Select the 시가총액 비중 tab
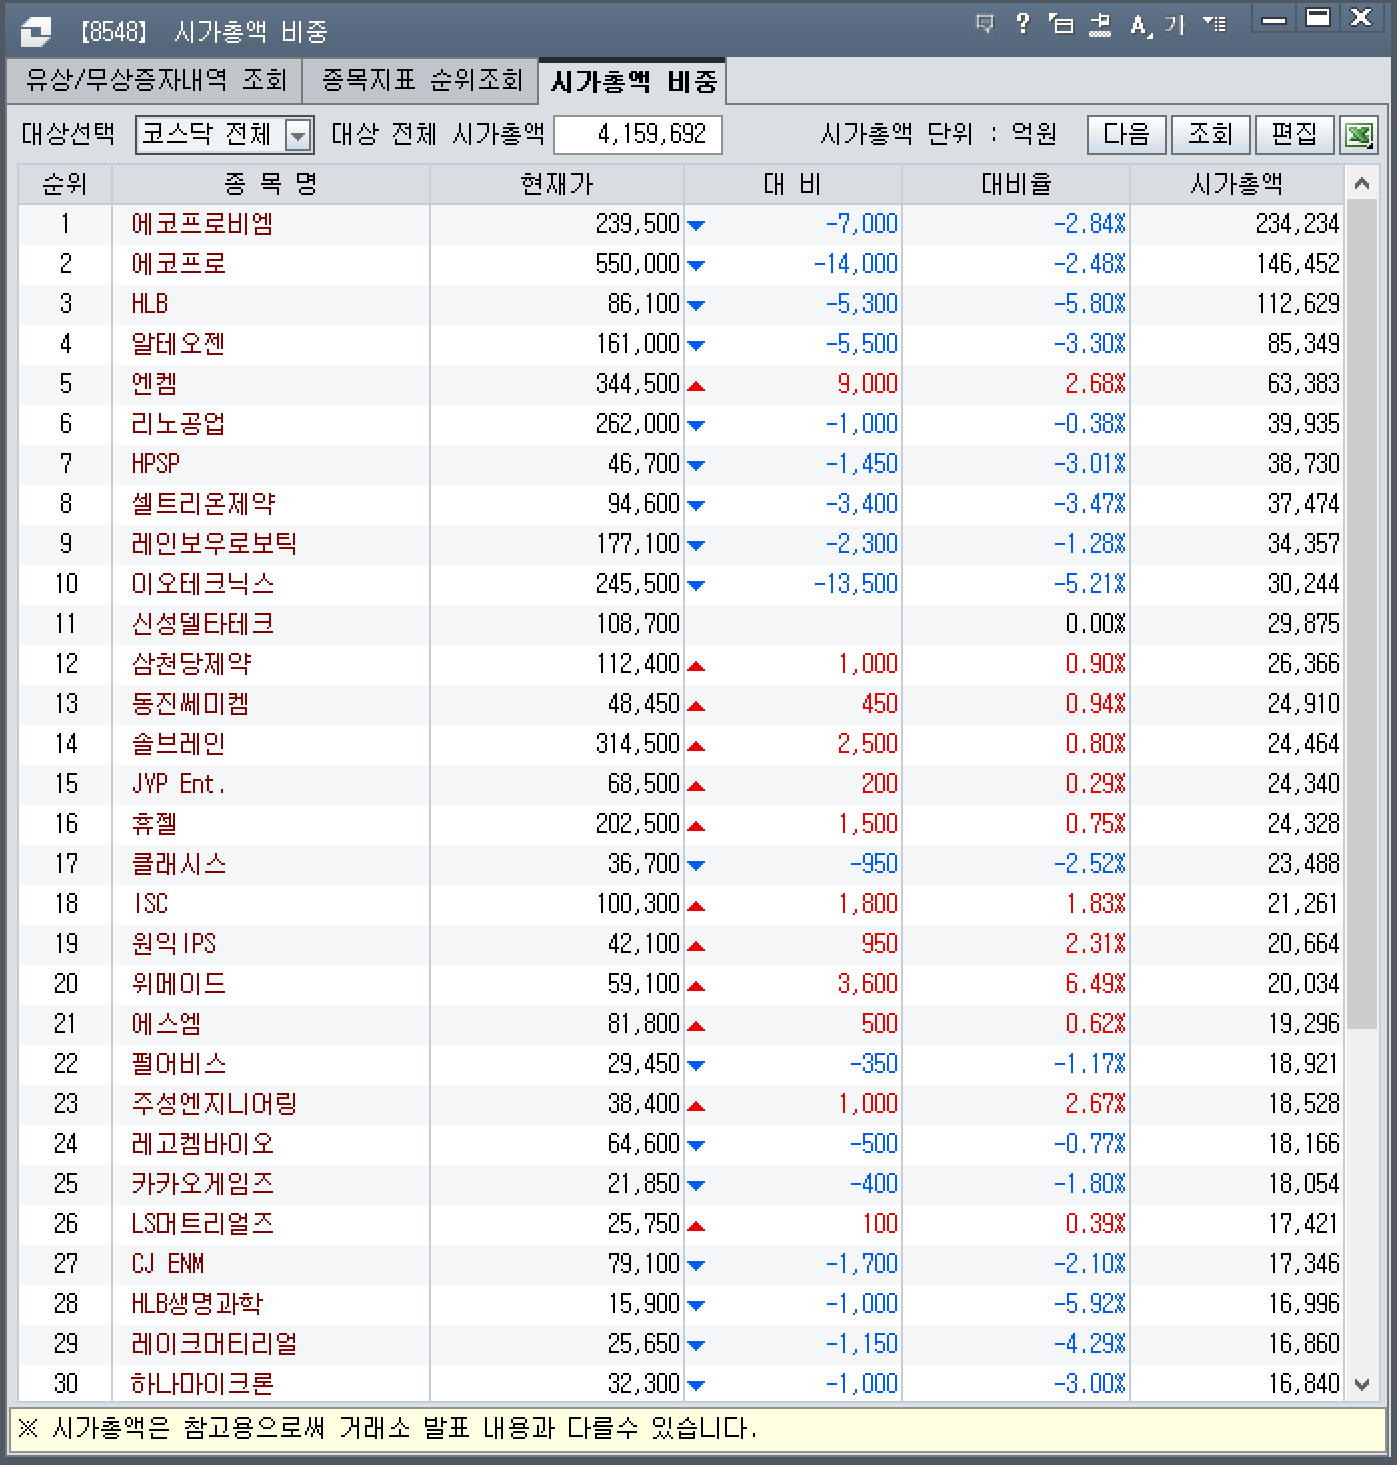1397x1465 pixels. 633,81
